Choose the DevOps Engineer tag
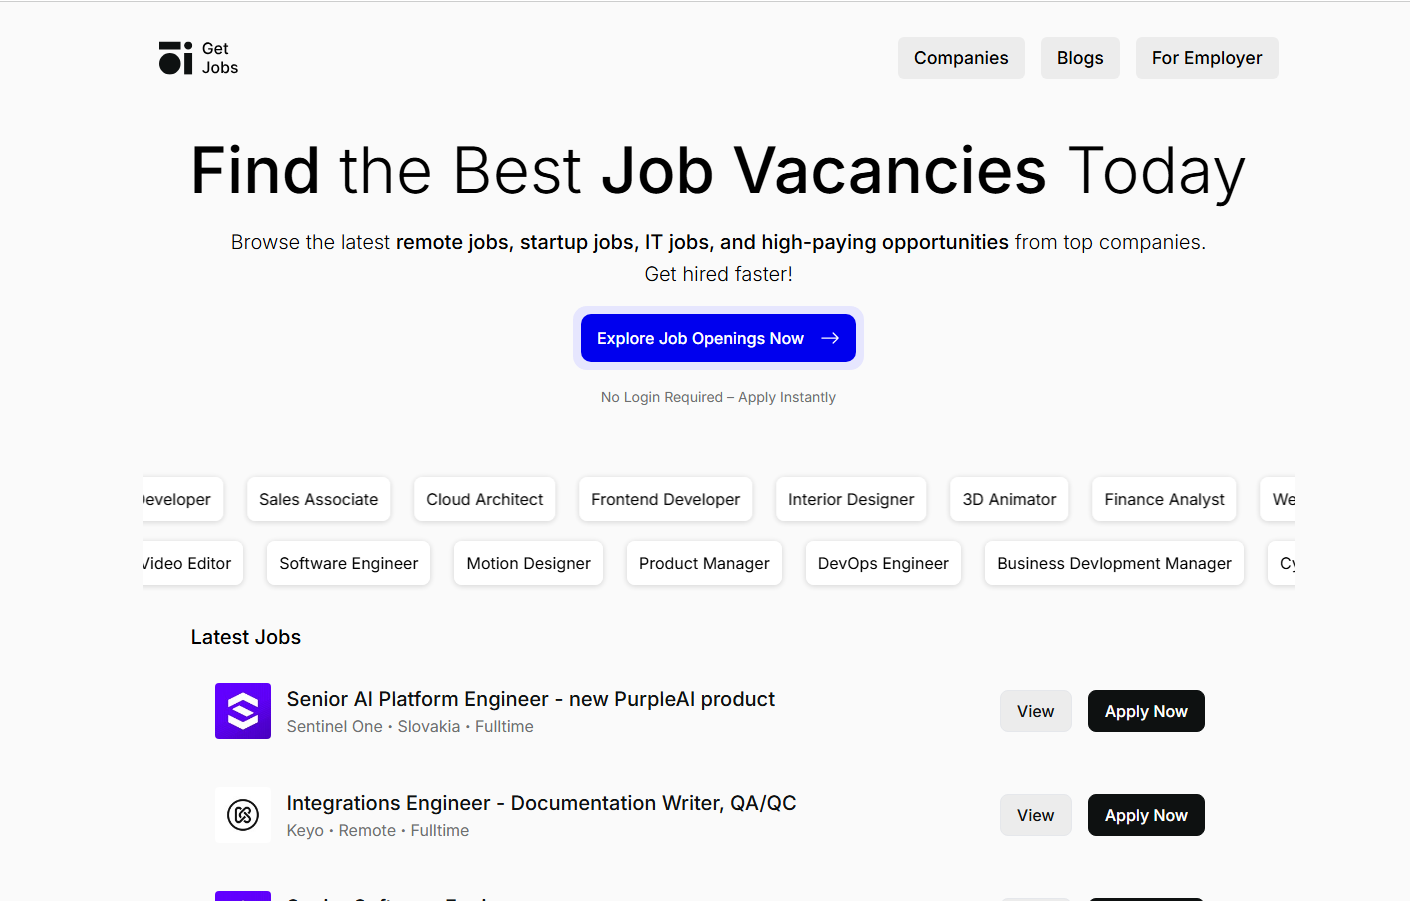Screen dimensions: 1410x901 pyautogui.click(x=883, y=563)
